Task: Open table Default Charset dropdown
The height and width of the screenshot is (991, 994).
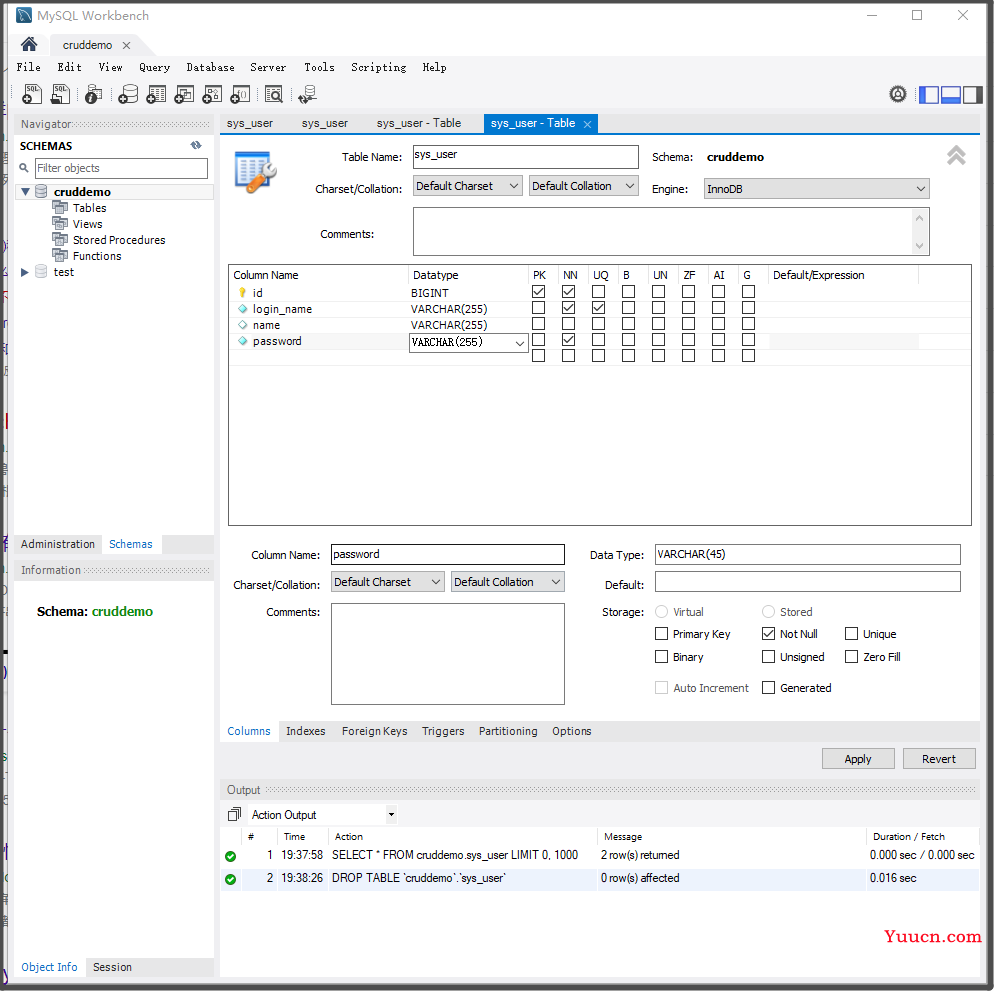Action: pyautogui.click(x=468, y=186)
